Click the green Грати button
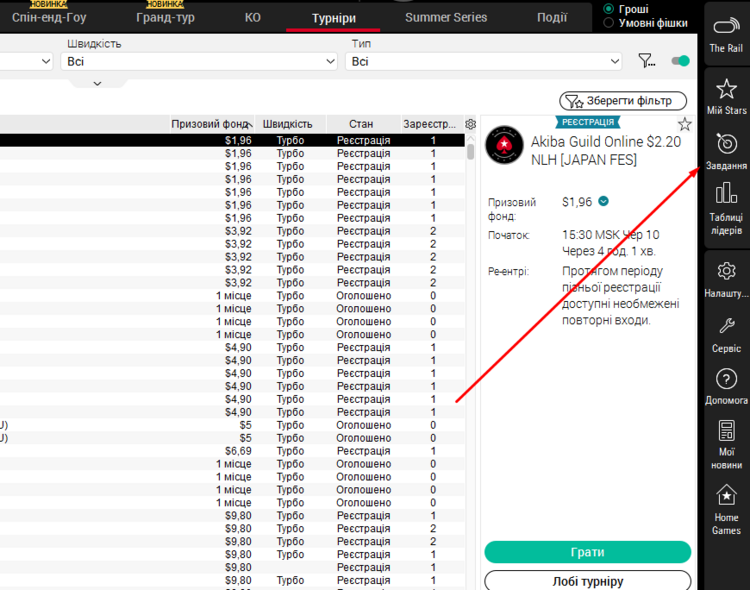Image resolution: width=750 pixels, height=590 pixels. click(587, 552)
